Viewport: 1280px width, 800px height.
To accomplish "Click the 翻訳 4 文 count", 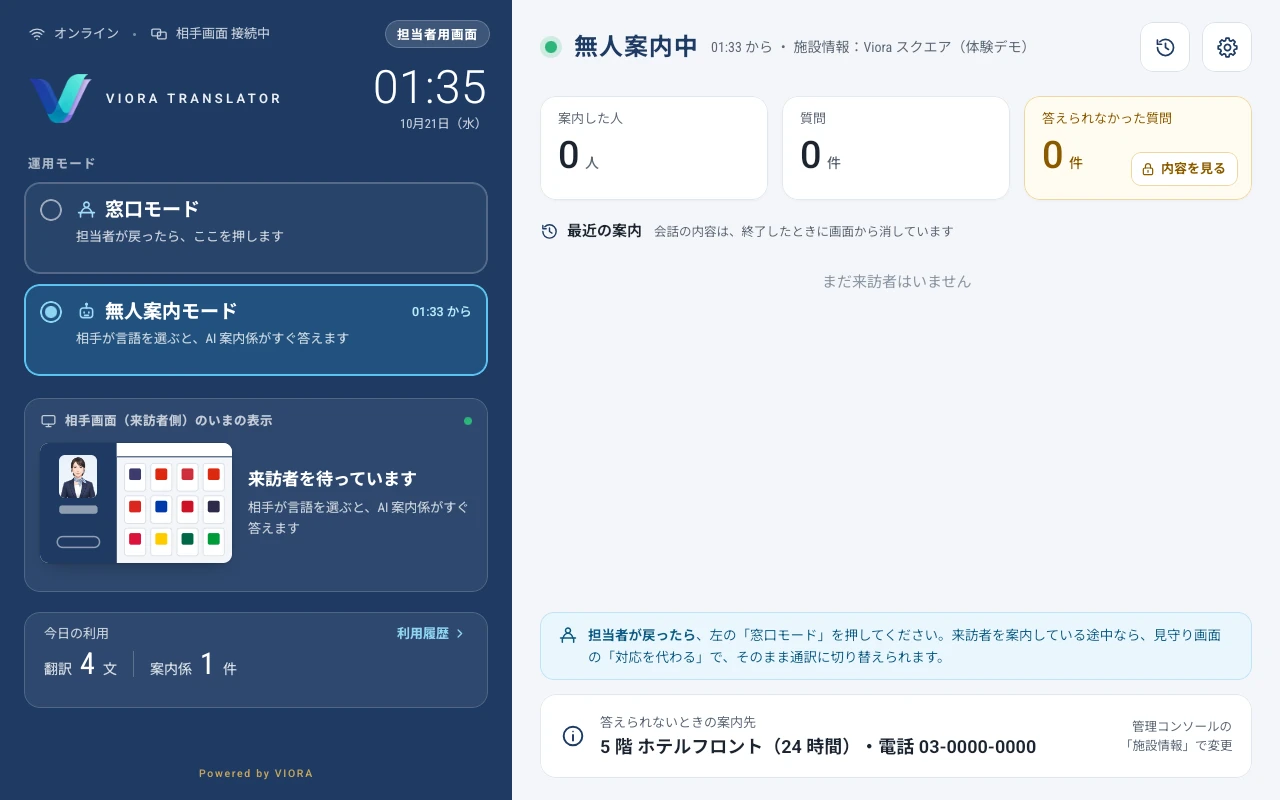I will pos(81,665).
